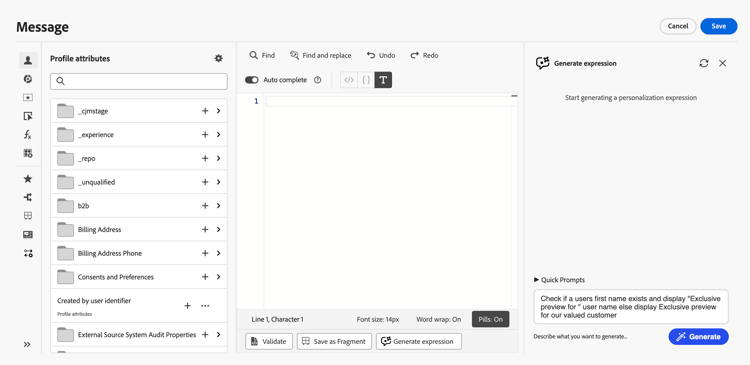Image resolution: width=750 pixels, height=365 pixels.
Task: Collapse editor minimap dash icon
Action: (514, 96)
